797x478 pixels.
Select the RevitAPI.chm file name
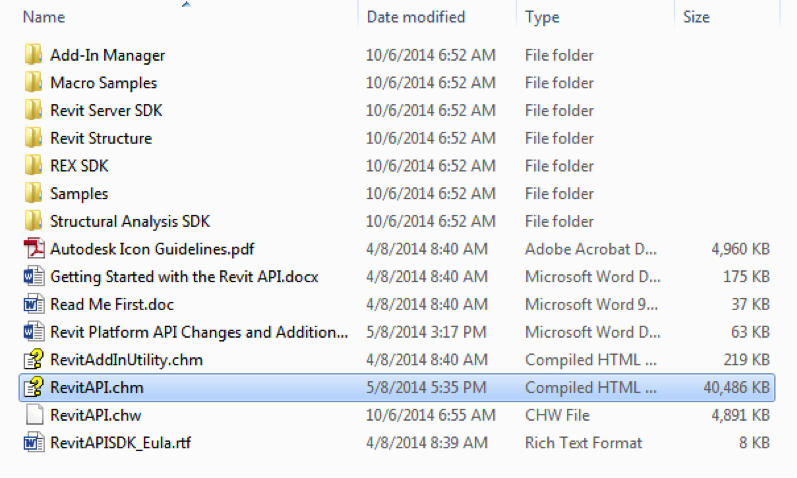click(x=97, y=387)
